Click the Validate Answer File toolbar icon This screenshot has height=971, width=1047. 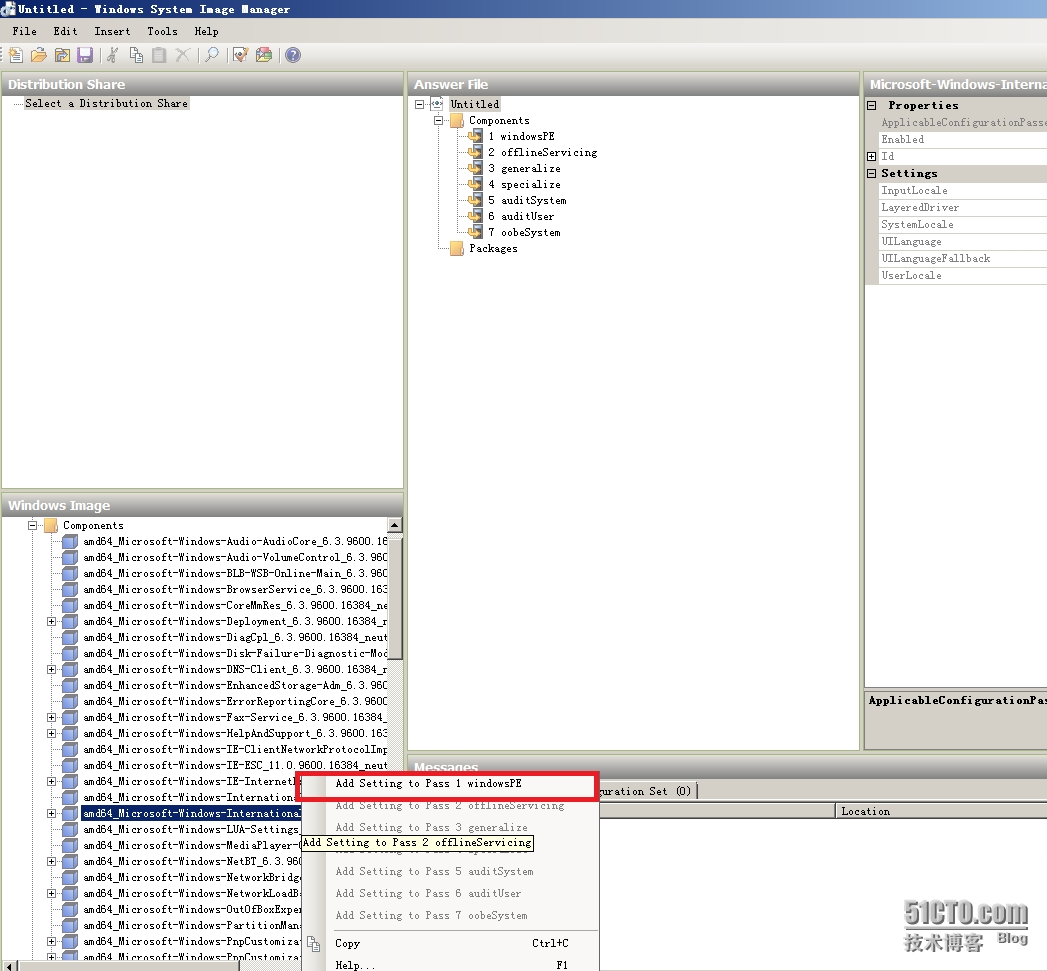pyautogui.click(x=240, y=55)
